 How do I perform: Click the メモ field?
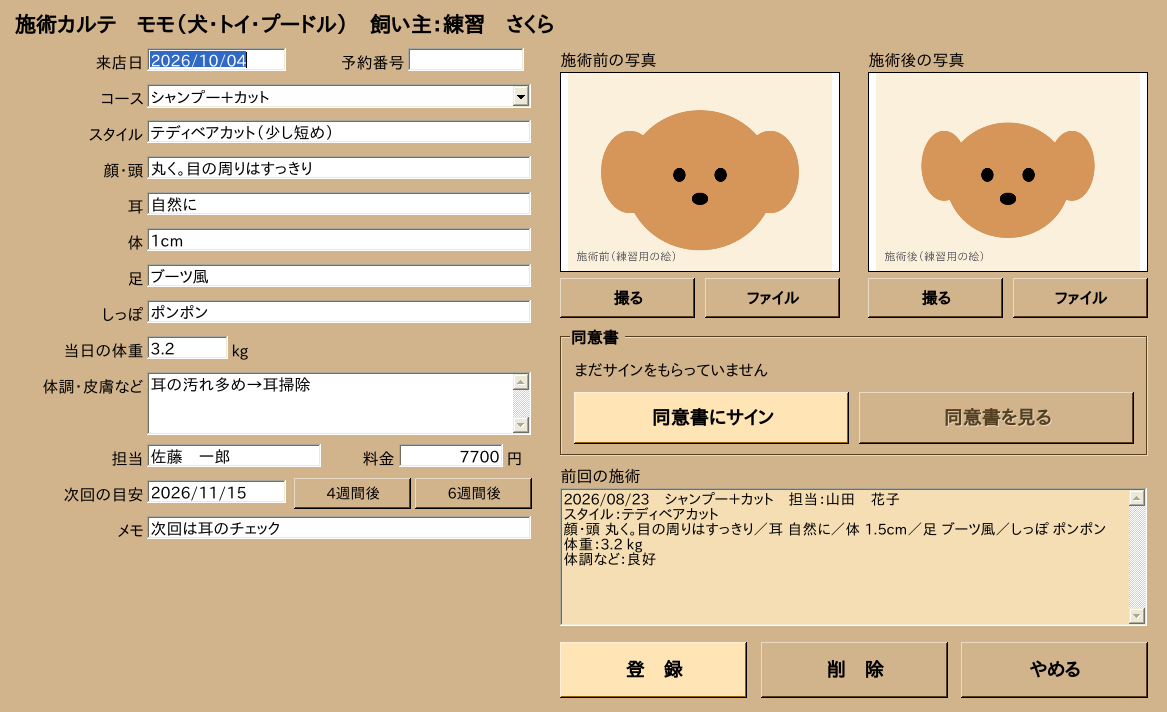pos(339,527)
